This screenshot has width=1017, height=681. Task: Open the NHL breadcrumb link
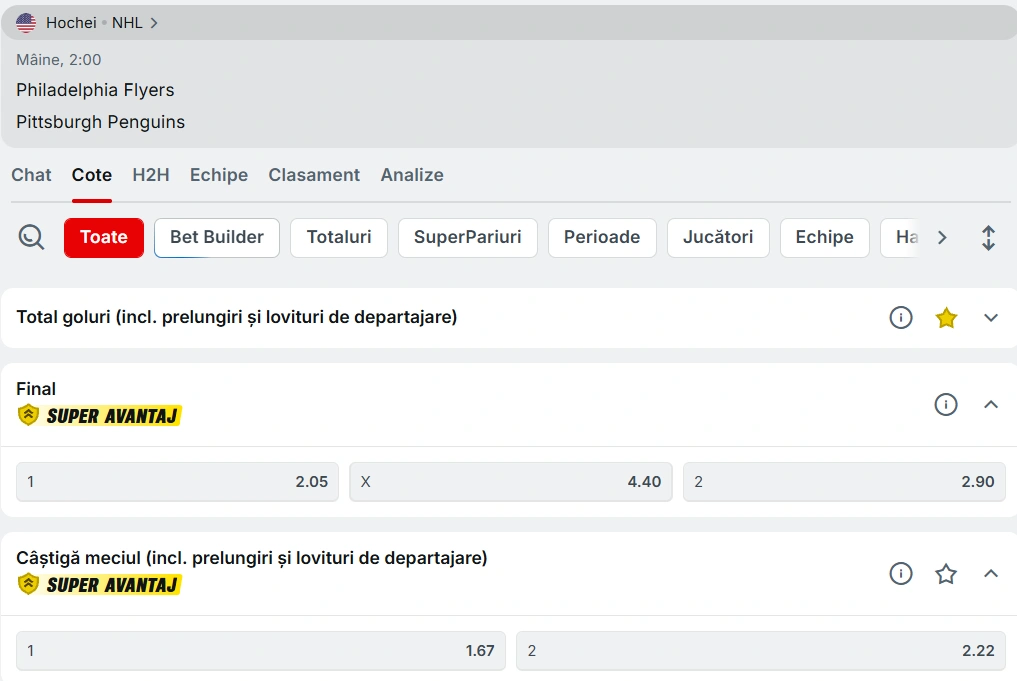pos(127,22)
